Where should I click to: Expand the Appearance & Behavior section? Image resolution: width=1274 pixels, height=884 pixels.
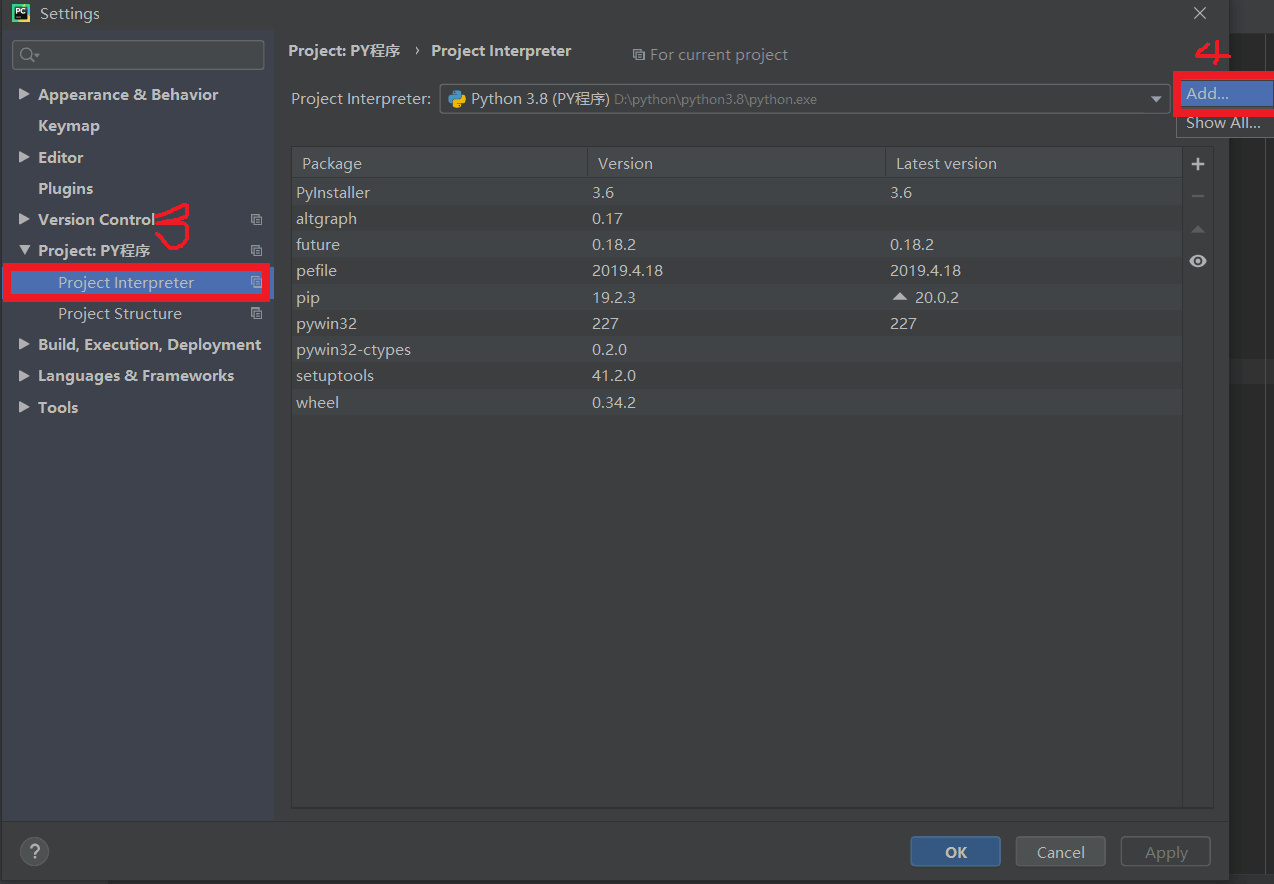pyautogui.click(x=24, y=94)
